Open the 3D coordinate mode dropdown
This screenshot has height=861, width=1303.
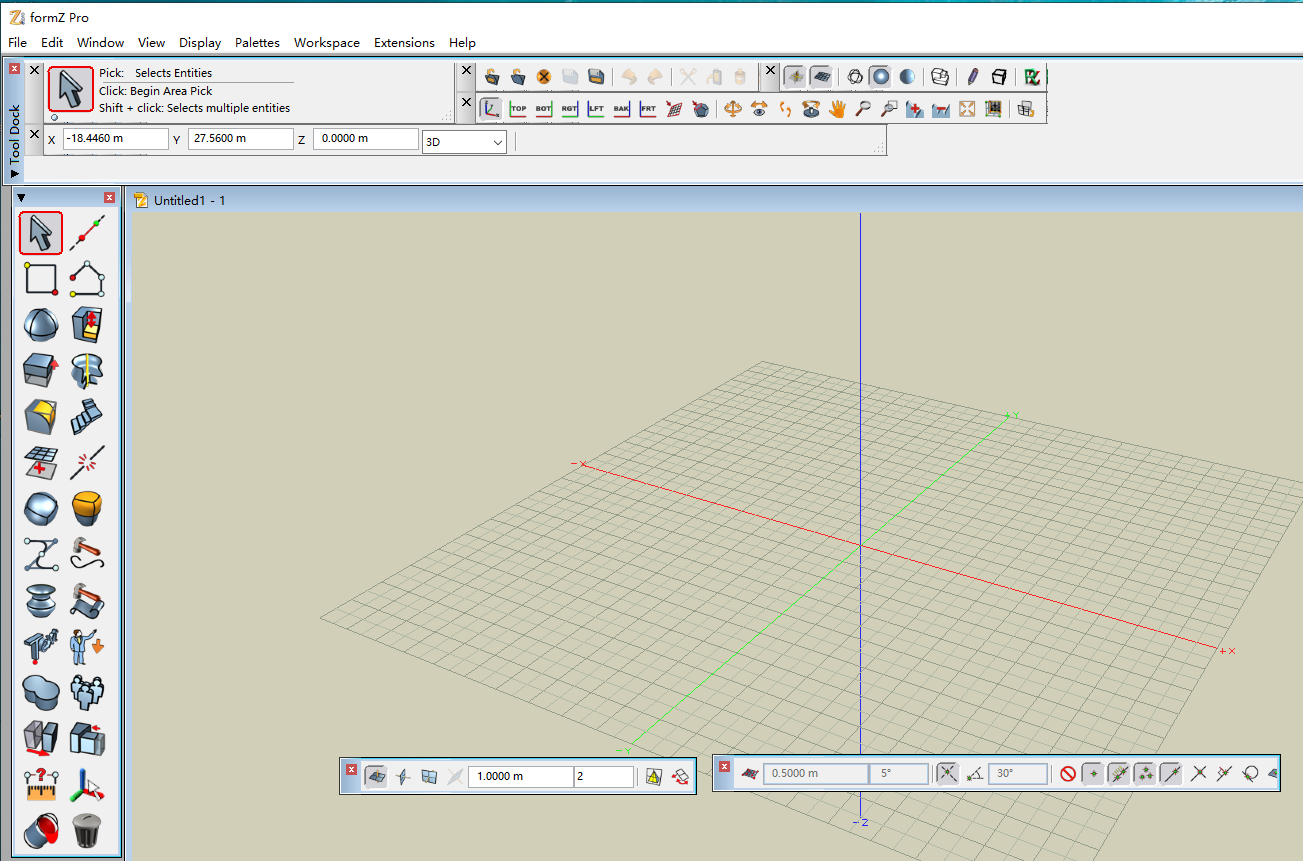(465, 142)
